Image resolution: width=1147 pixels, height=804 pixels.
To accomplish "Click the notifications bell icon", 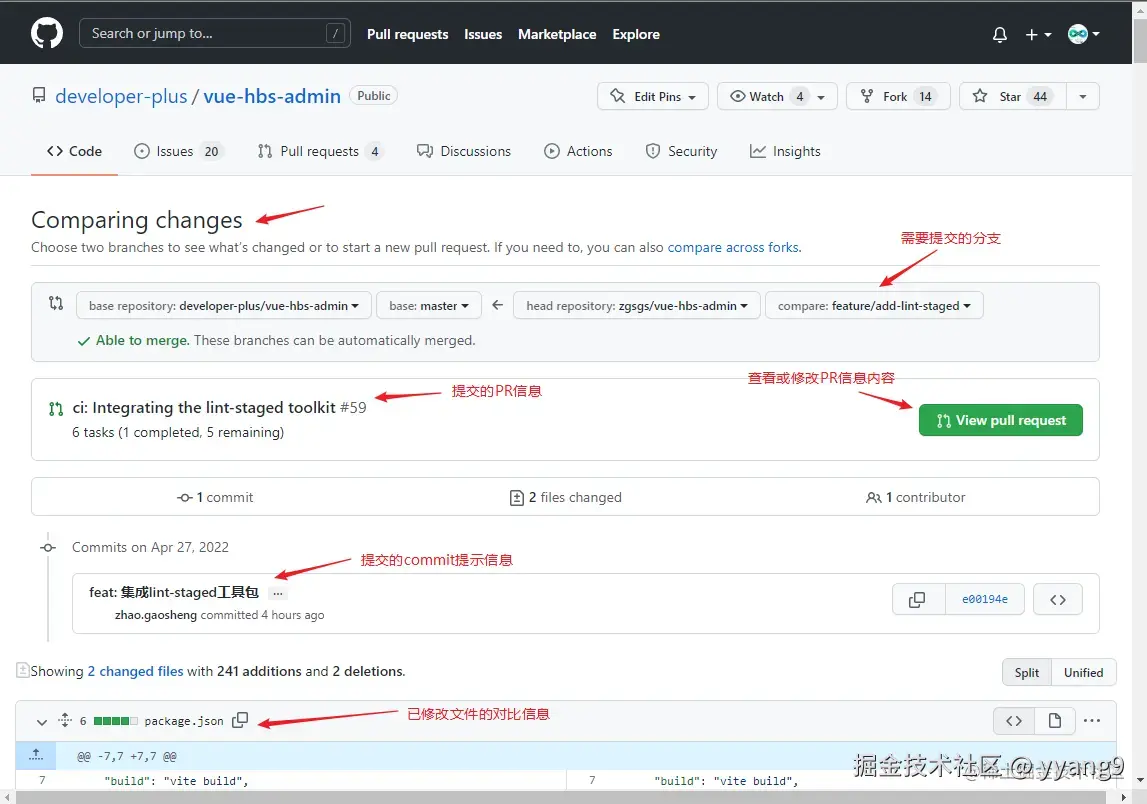I will pyautogui.click(x=999, y=34).
